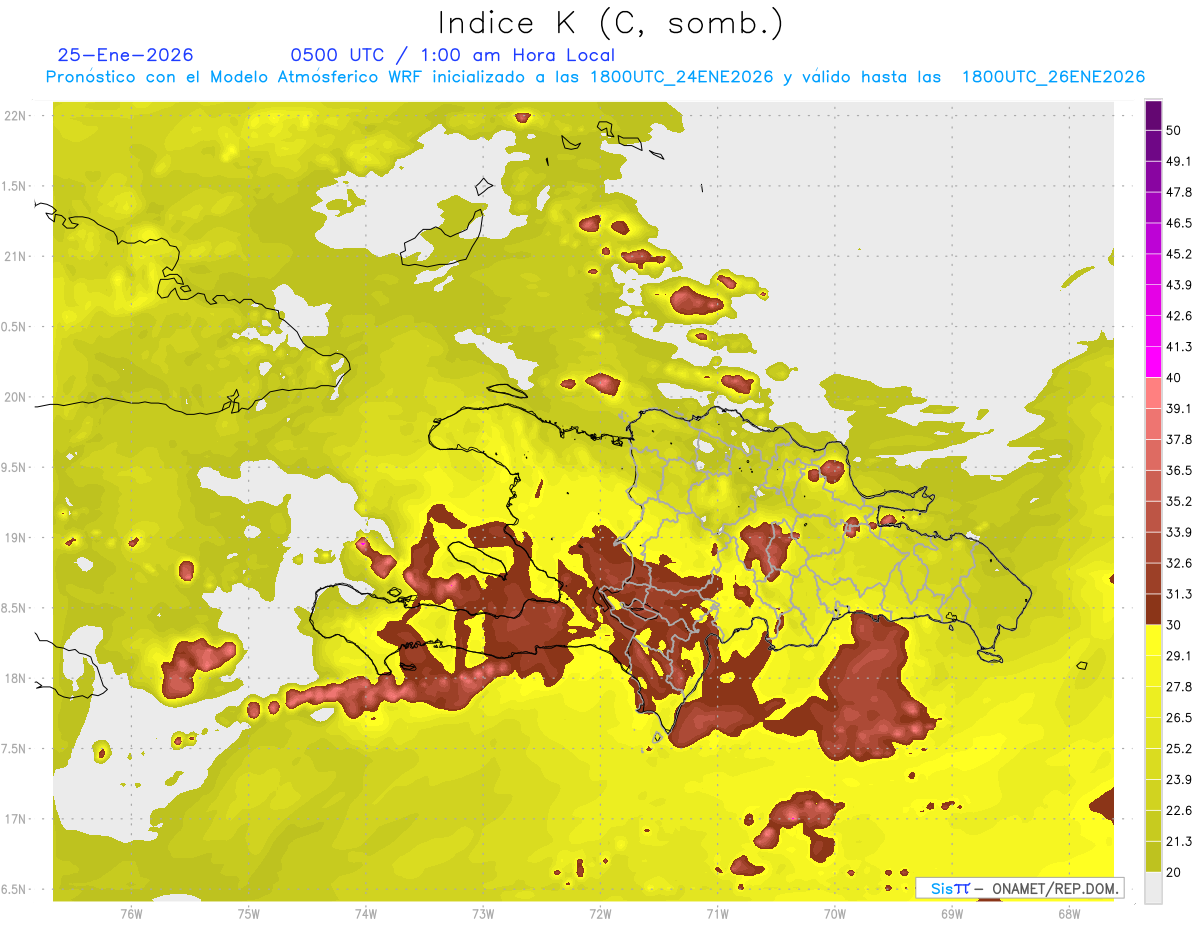This screenshot has height=927, width=1200.
Task: Click legend value "26.5"
Action: 1178,717
